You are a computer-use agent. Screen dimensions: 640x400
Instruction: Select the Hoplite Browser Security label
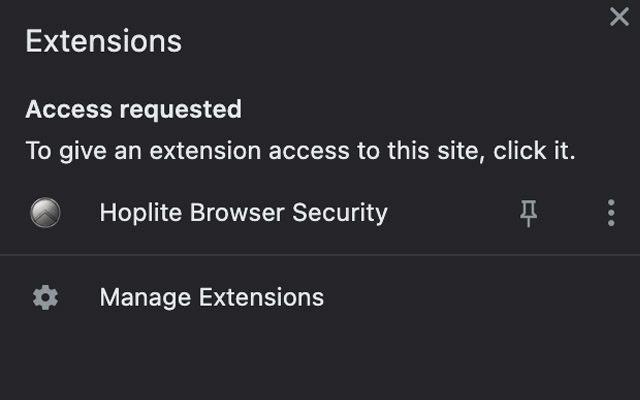click(x=243, y=212)
